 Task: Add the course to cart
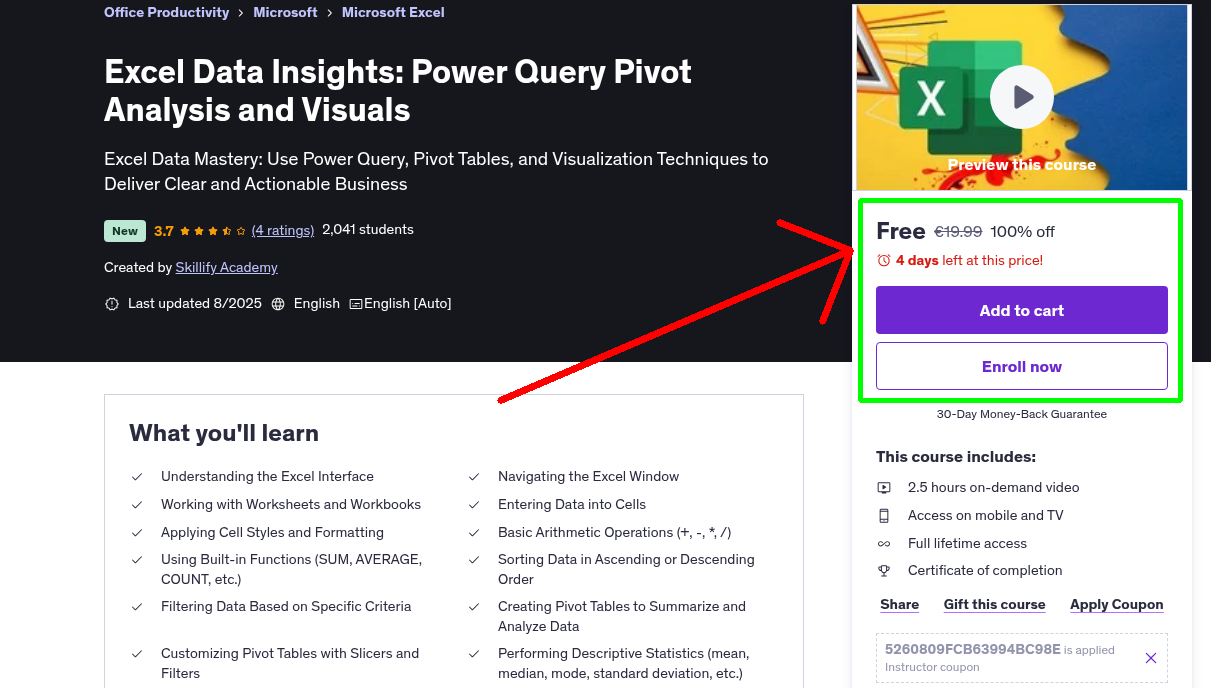[x=1021, y=310]
